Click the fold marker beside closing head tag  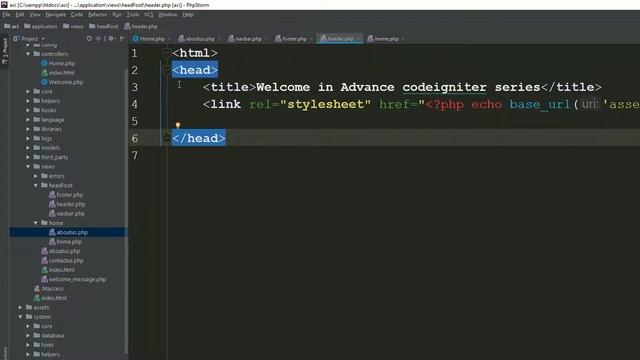point(167,138)
